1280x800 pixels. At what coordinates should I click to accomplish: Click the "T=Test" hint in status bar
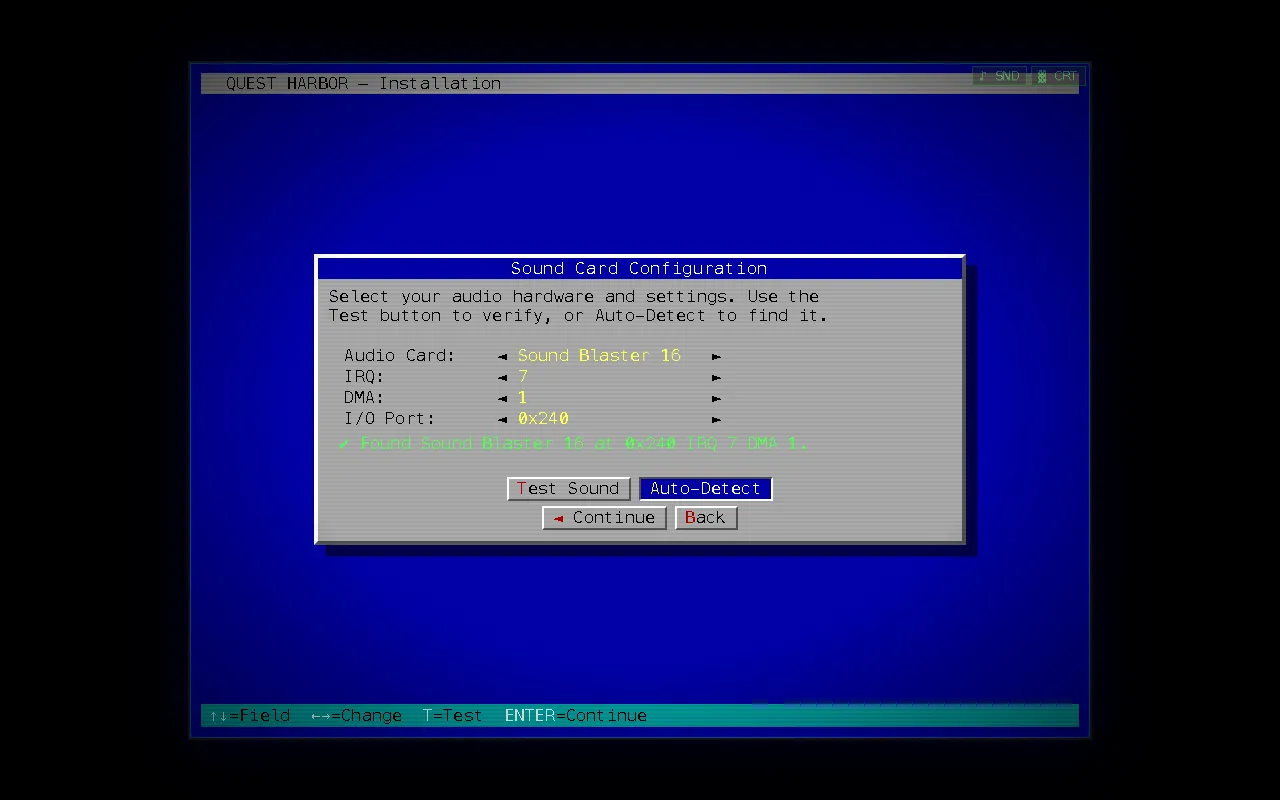click(x=452, y=715)
